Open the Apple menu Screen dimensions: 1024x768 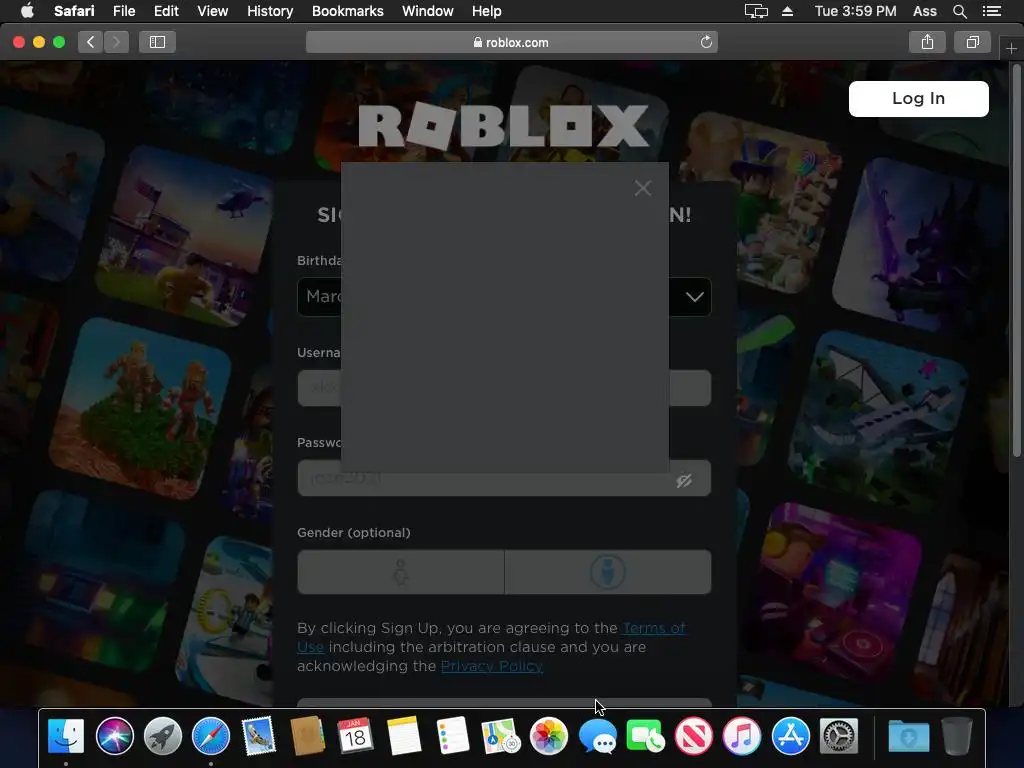click(27, 11)
